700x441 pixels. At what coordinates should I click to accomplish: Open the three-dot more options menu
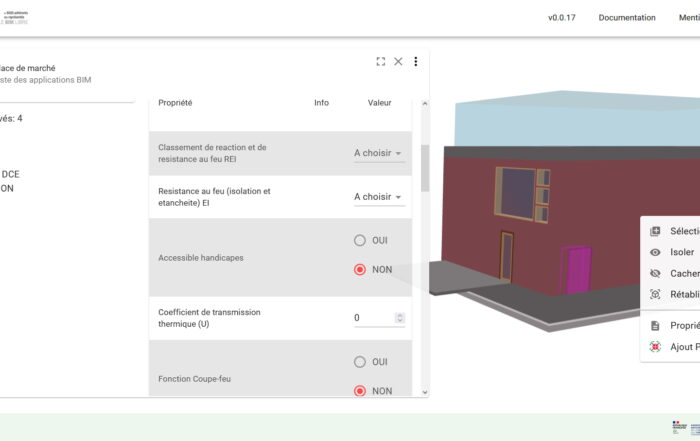(x=416, y=61)
